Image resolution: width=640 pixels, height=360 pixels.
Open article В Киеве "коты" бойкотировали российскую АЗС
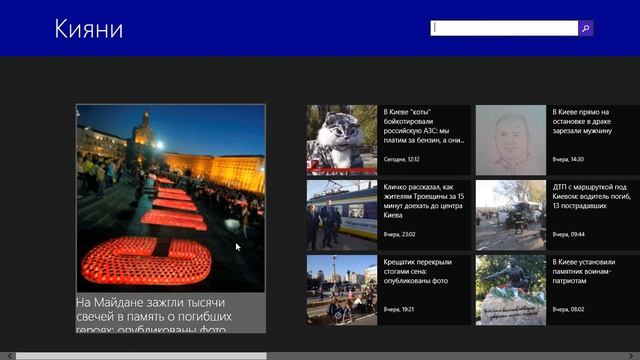point(424,126)
